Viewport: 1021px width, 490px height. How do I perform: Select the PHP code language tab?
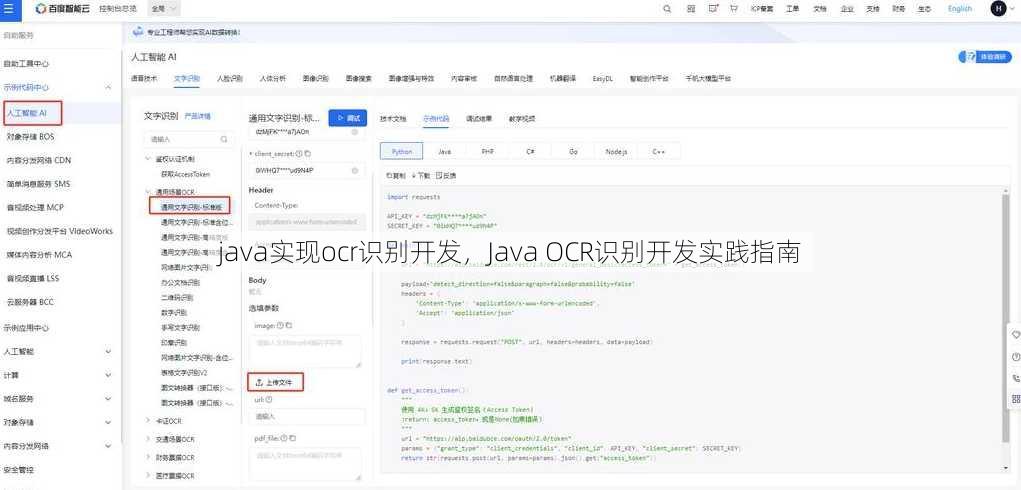(x=488, y=151)
